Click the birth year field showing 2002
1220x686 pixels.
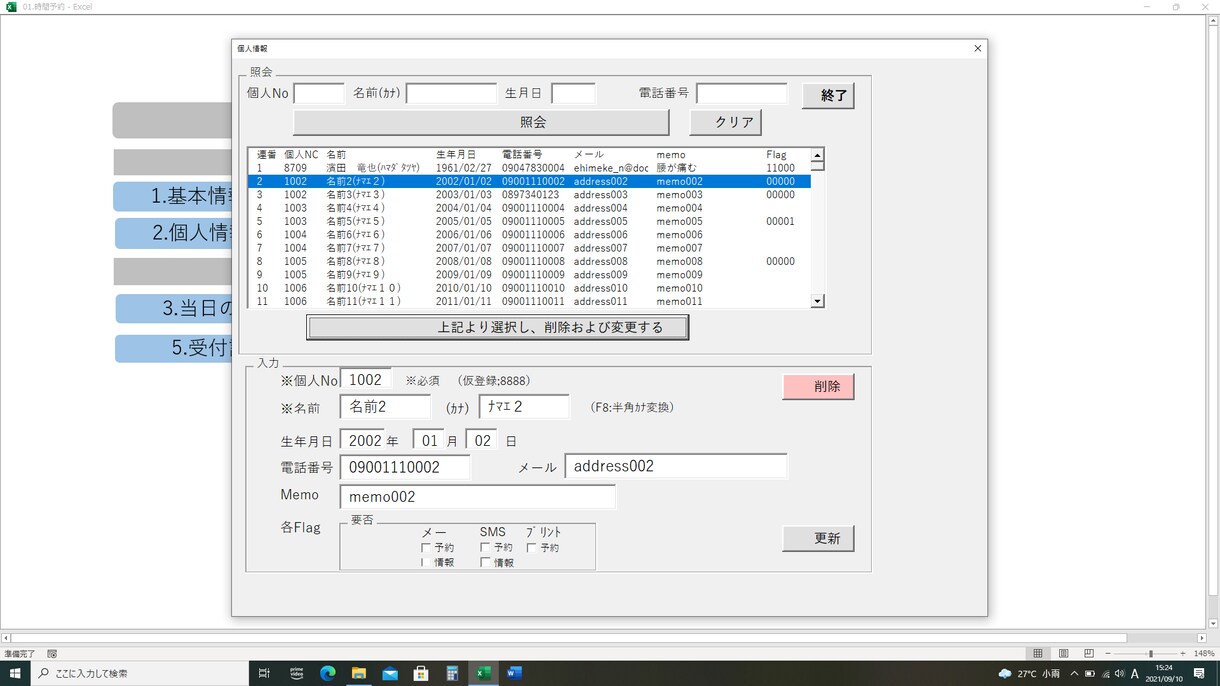362,440
